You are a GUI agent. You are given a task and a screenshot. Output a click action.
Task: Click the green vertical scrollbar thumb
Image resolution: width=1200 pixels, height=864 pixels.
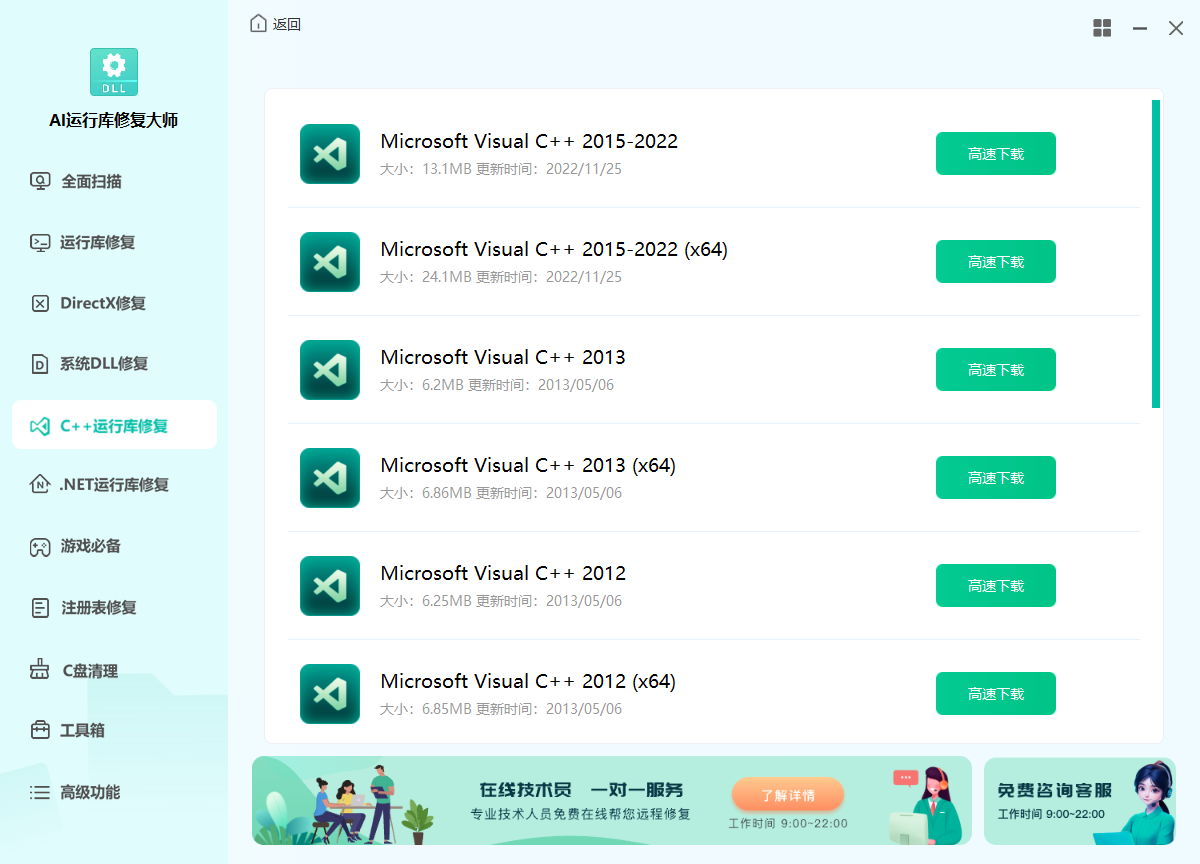[x=1155, y=254]
